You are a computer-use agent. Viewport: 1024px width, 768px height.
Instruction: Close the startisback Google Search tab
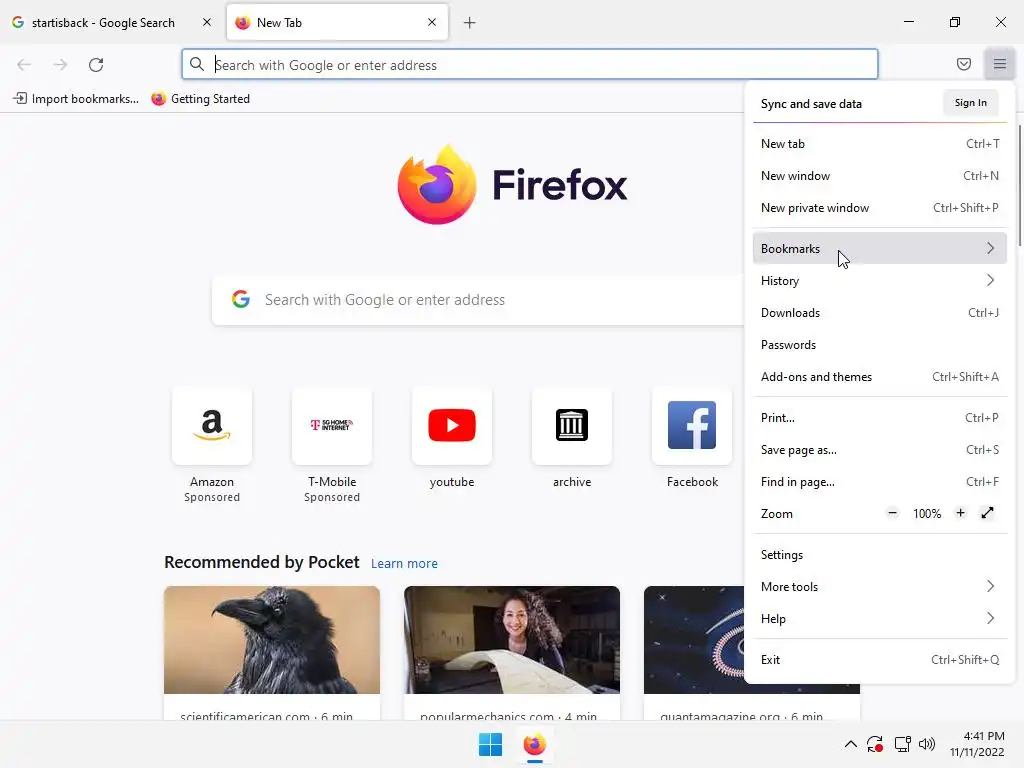coord(207,22)
